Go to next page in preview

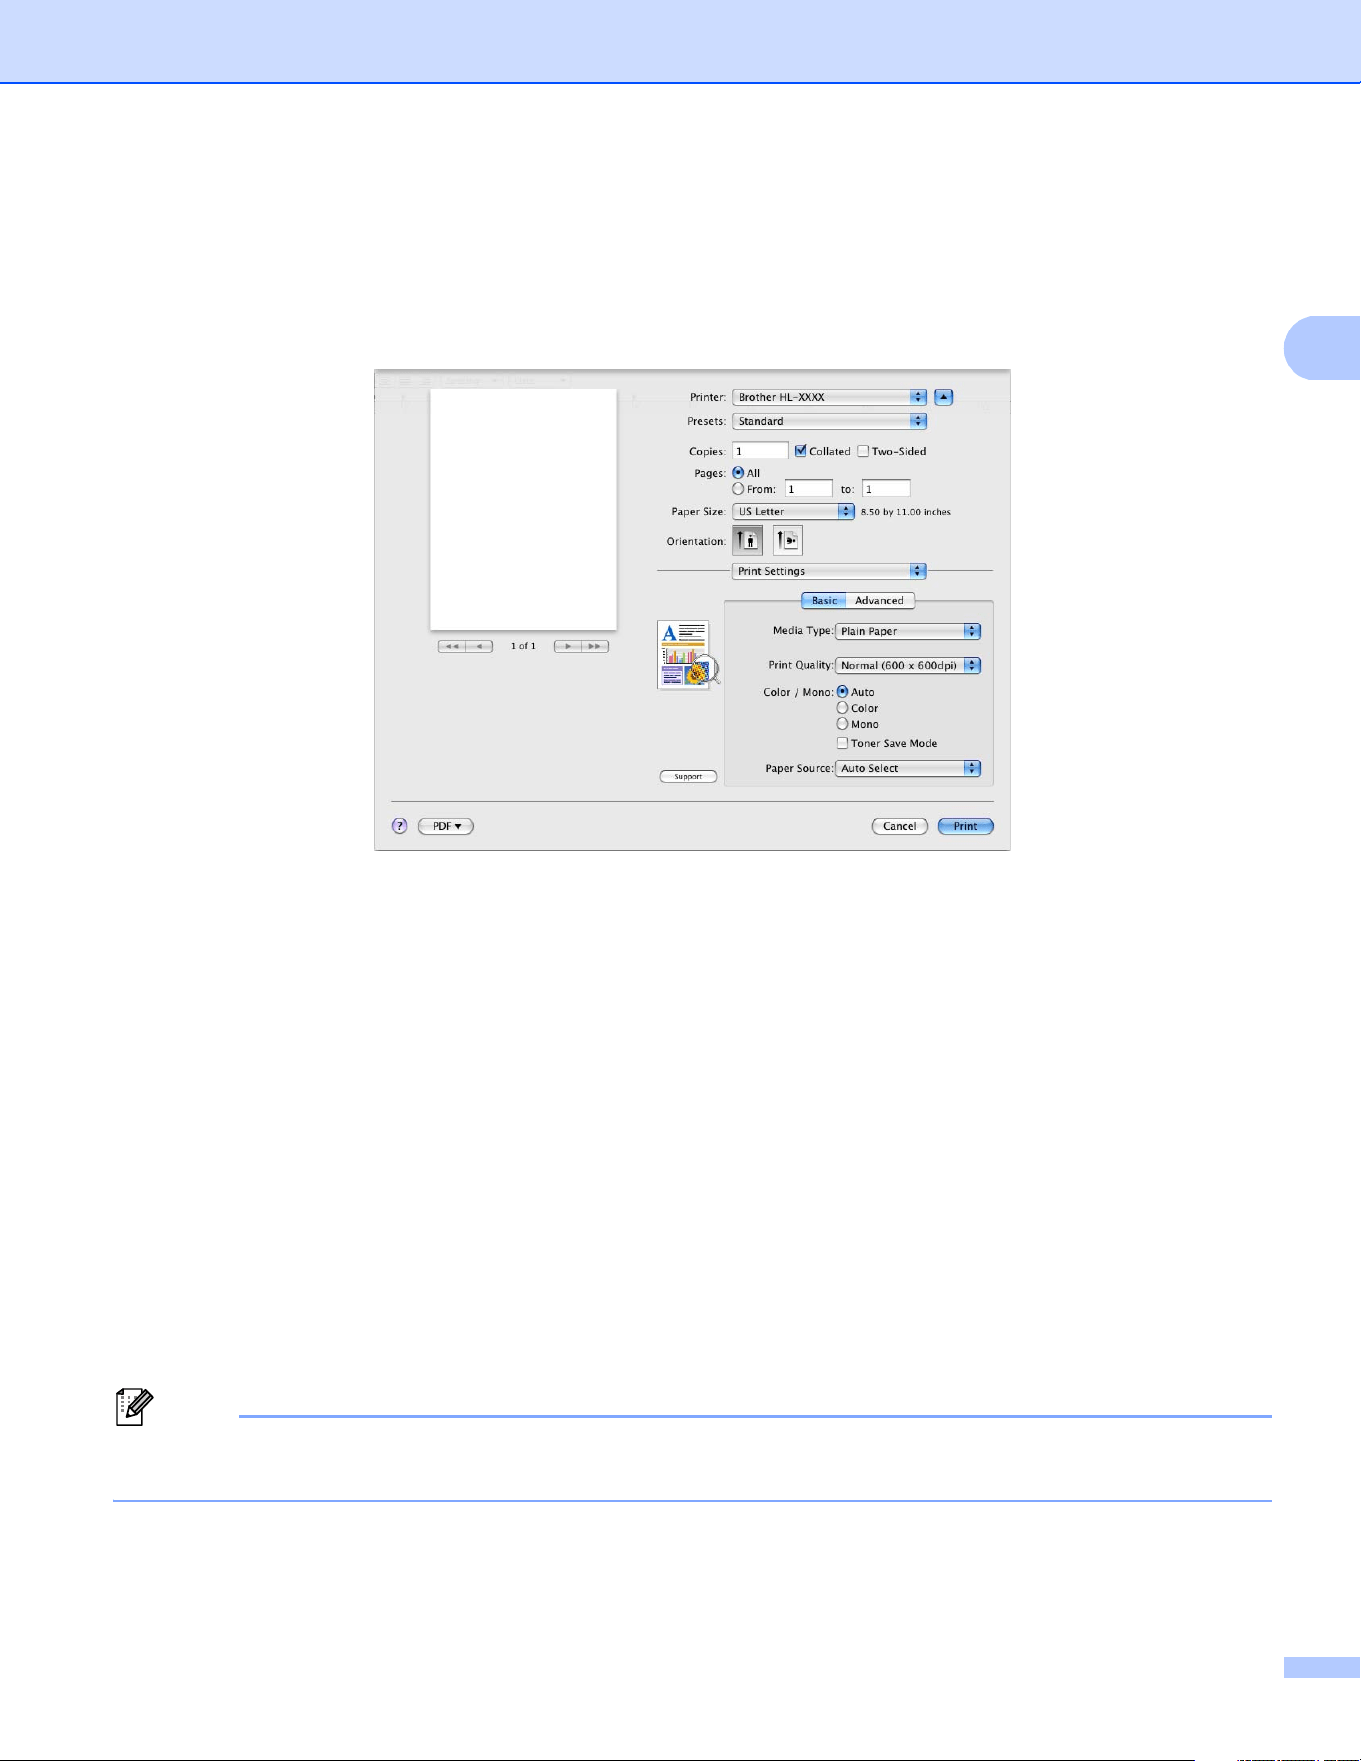(568, 647)
